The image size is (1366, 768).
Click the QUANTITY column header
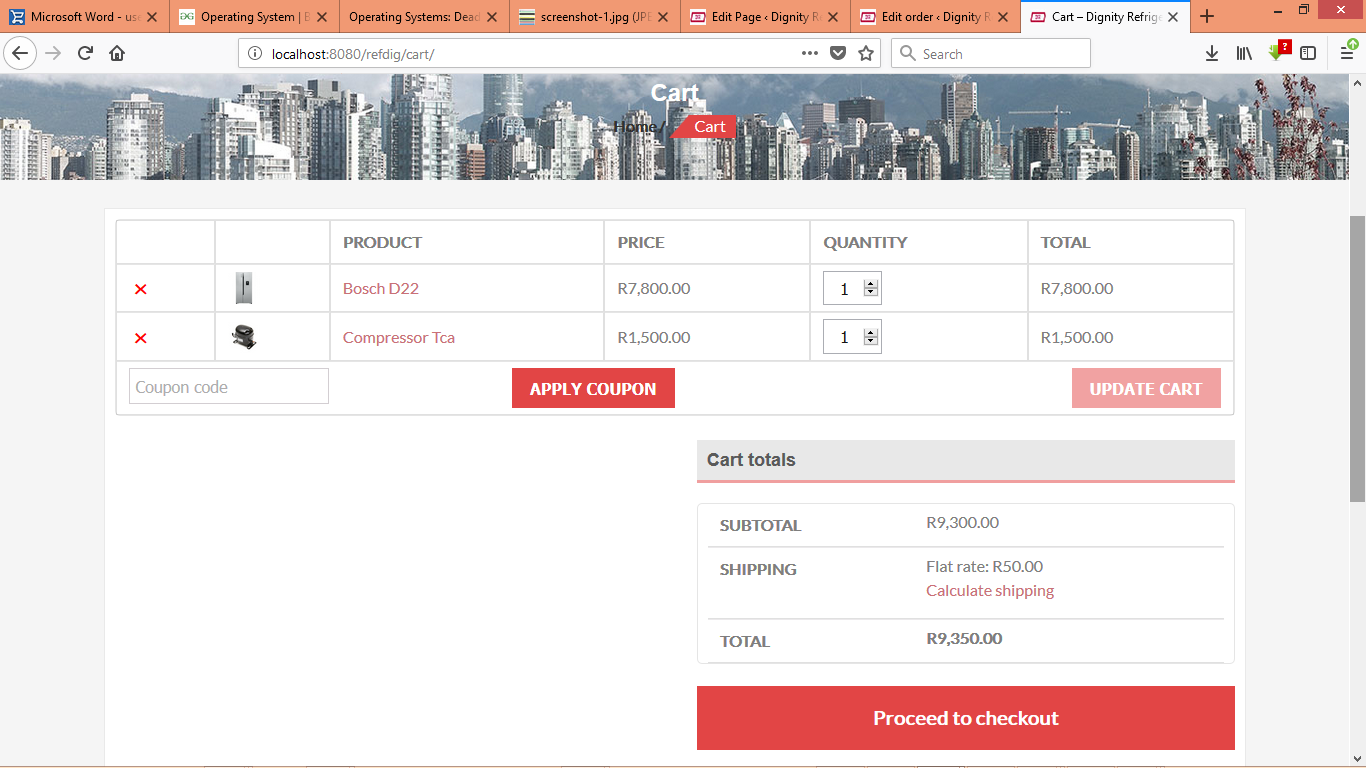(x=865, y=242)
